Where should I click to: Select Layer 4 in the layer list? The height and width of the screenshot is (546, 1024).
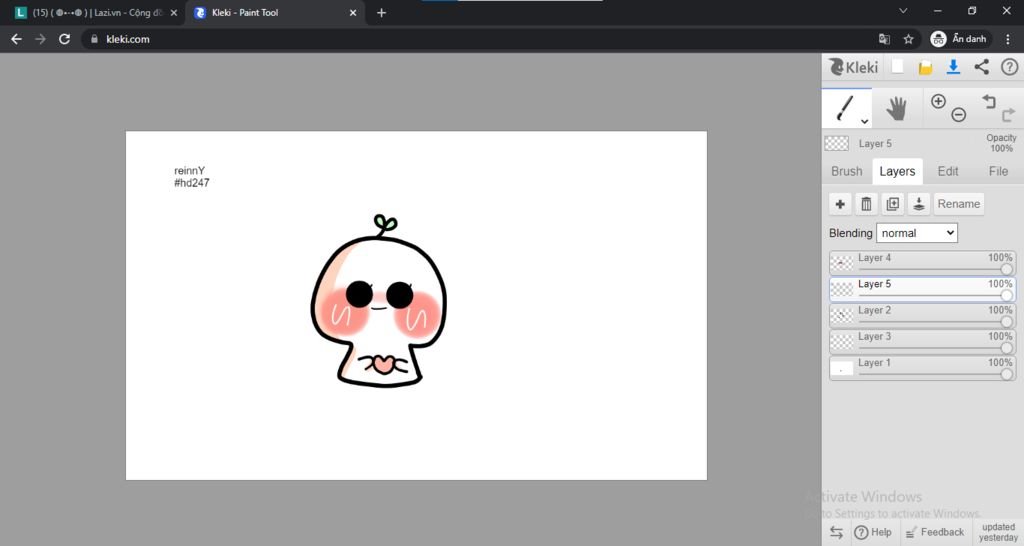pyautogui.click(x=923, y=263)
